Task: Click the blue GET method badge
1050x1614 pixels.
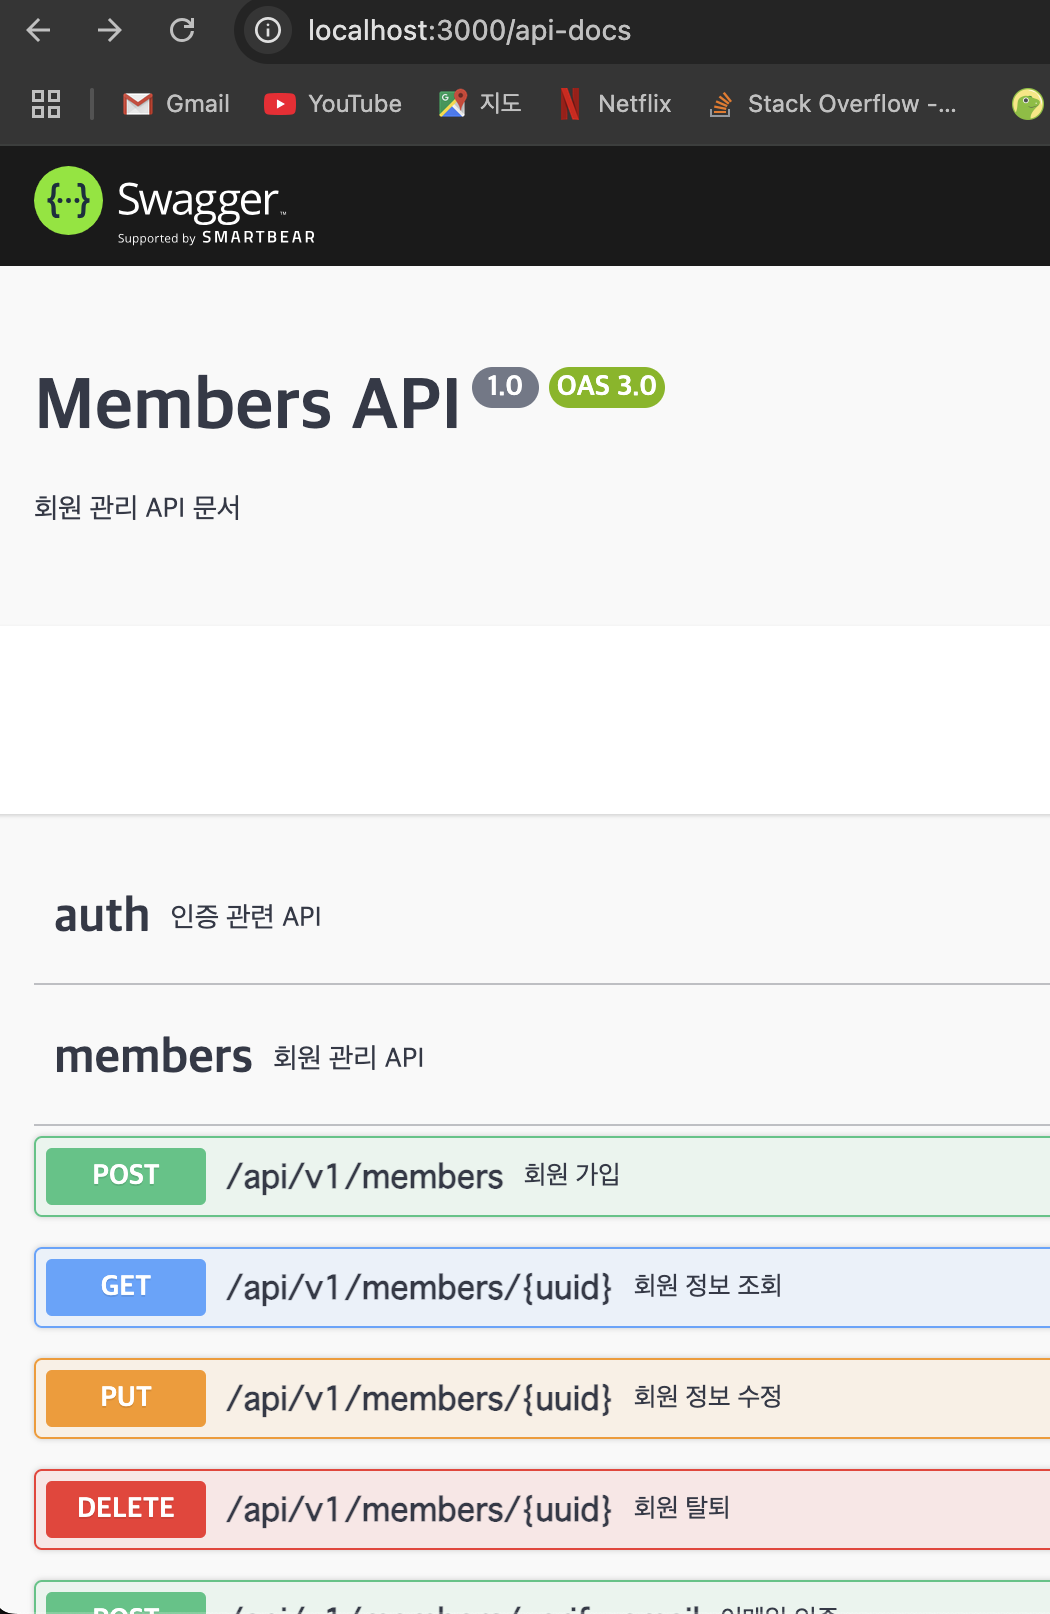Action: pyautogui.click(x=126, y=1287)
